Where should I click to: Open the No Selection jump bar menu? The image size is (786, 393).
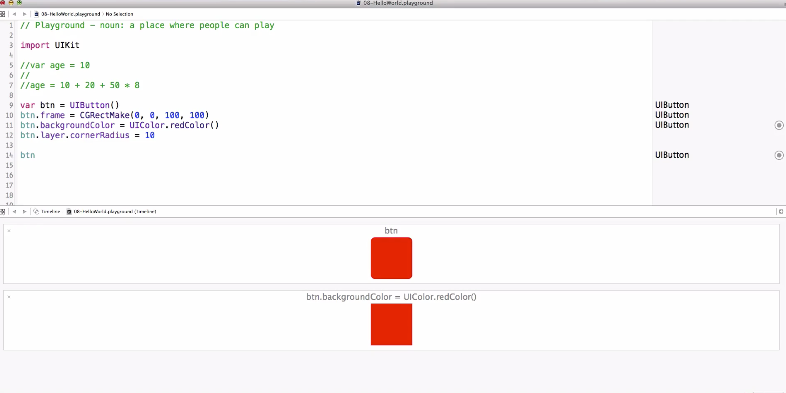[119, 14]
